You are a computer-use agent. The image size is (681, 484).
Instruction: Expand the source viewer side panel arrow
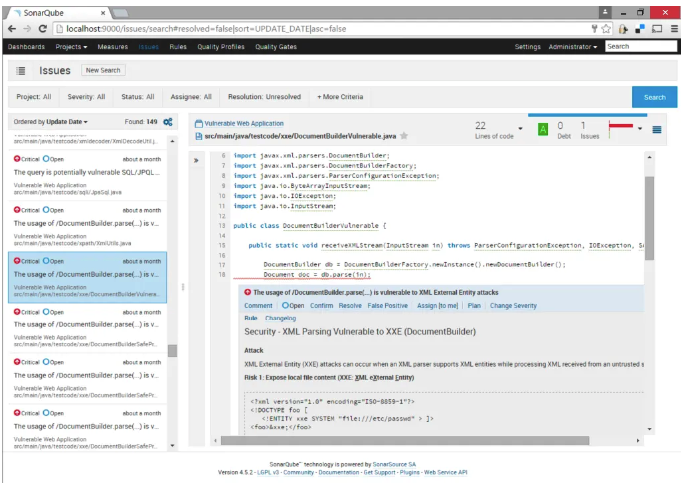196,160
